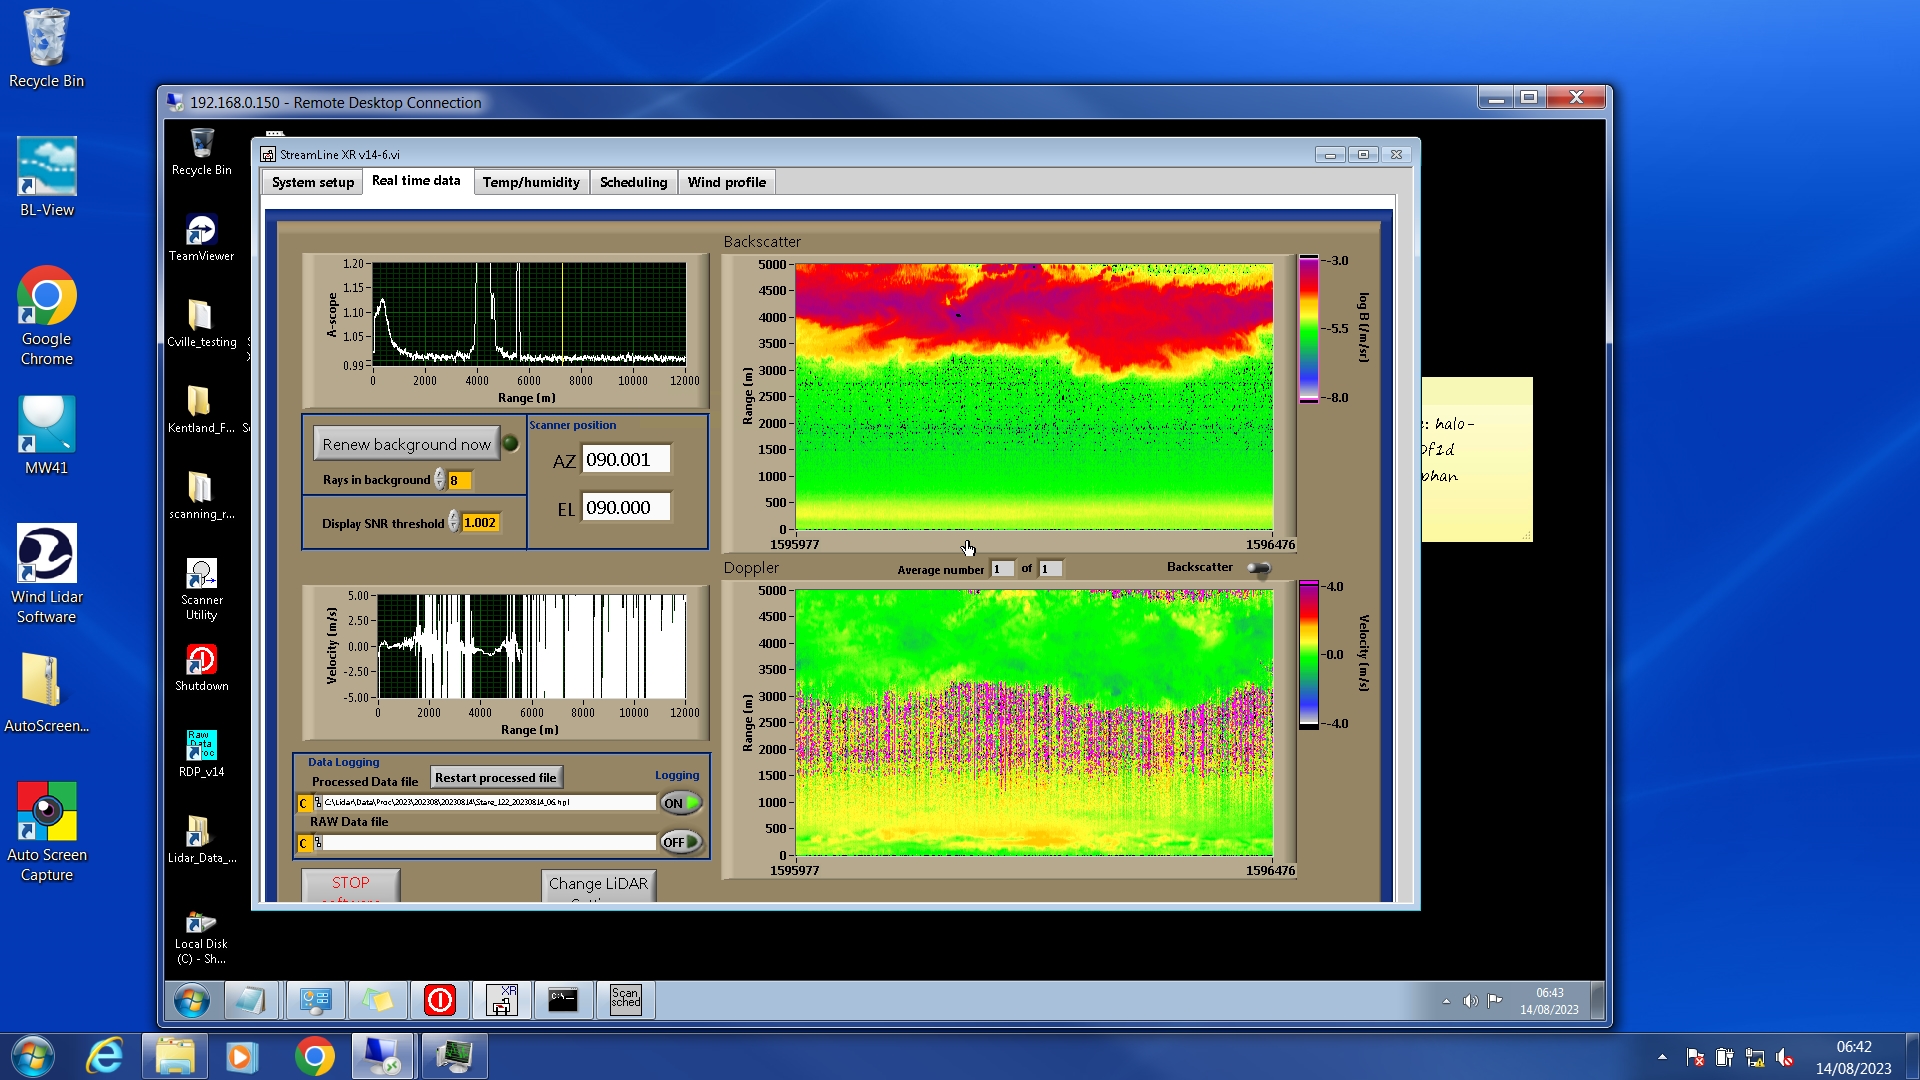Toggle processed data logging ON switch

(x=681, y=803)
